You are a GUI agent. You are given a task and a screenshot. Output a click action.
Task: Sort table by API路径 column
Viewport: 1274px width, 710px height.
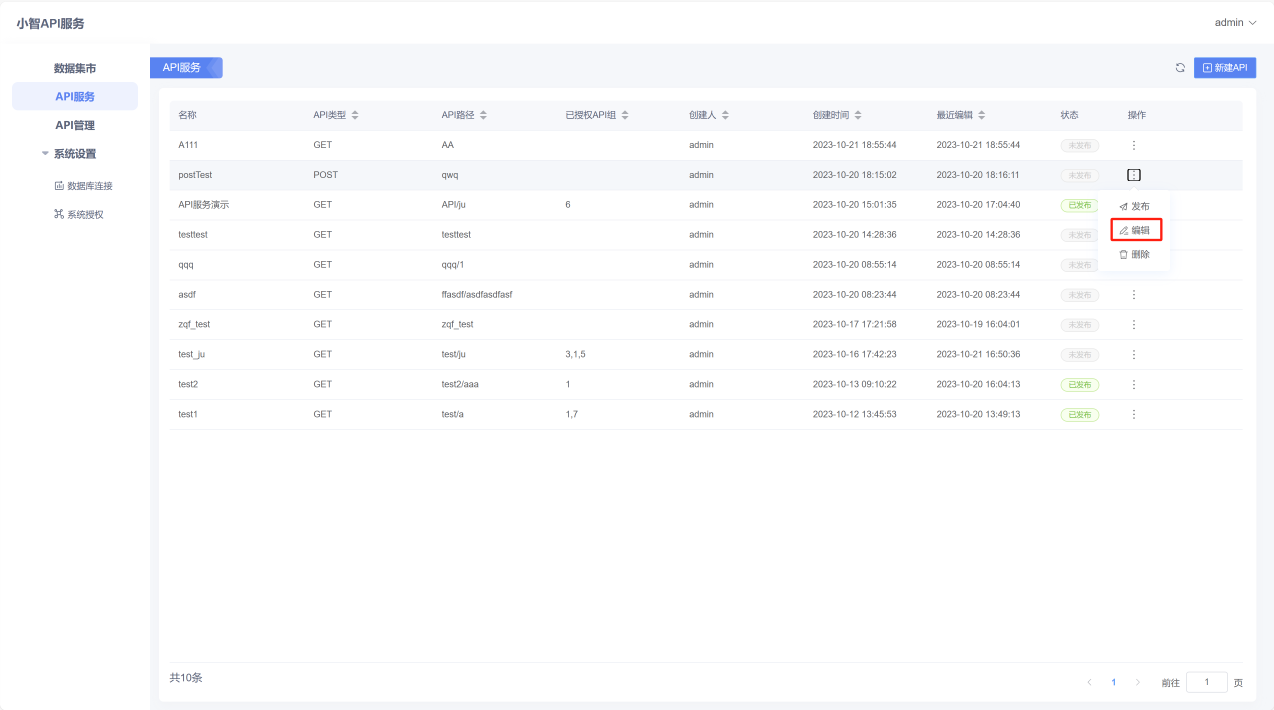483,115
